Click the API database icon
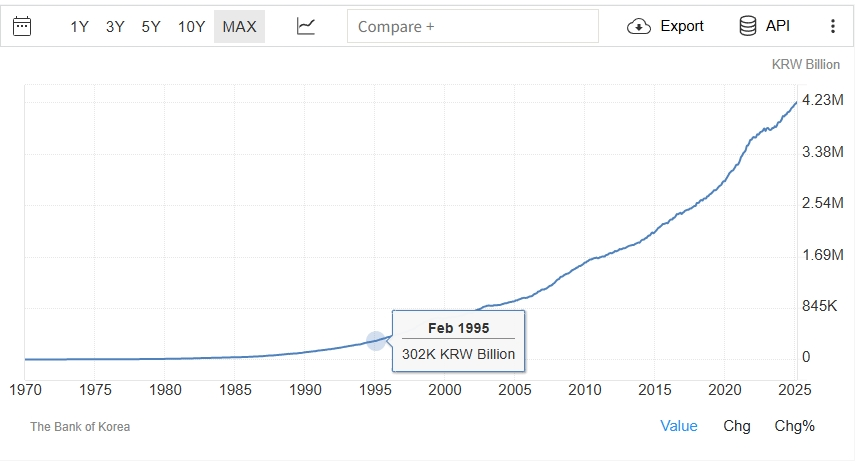Screen dimensions: 858x466 (x=748, y=27)
